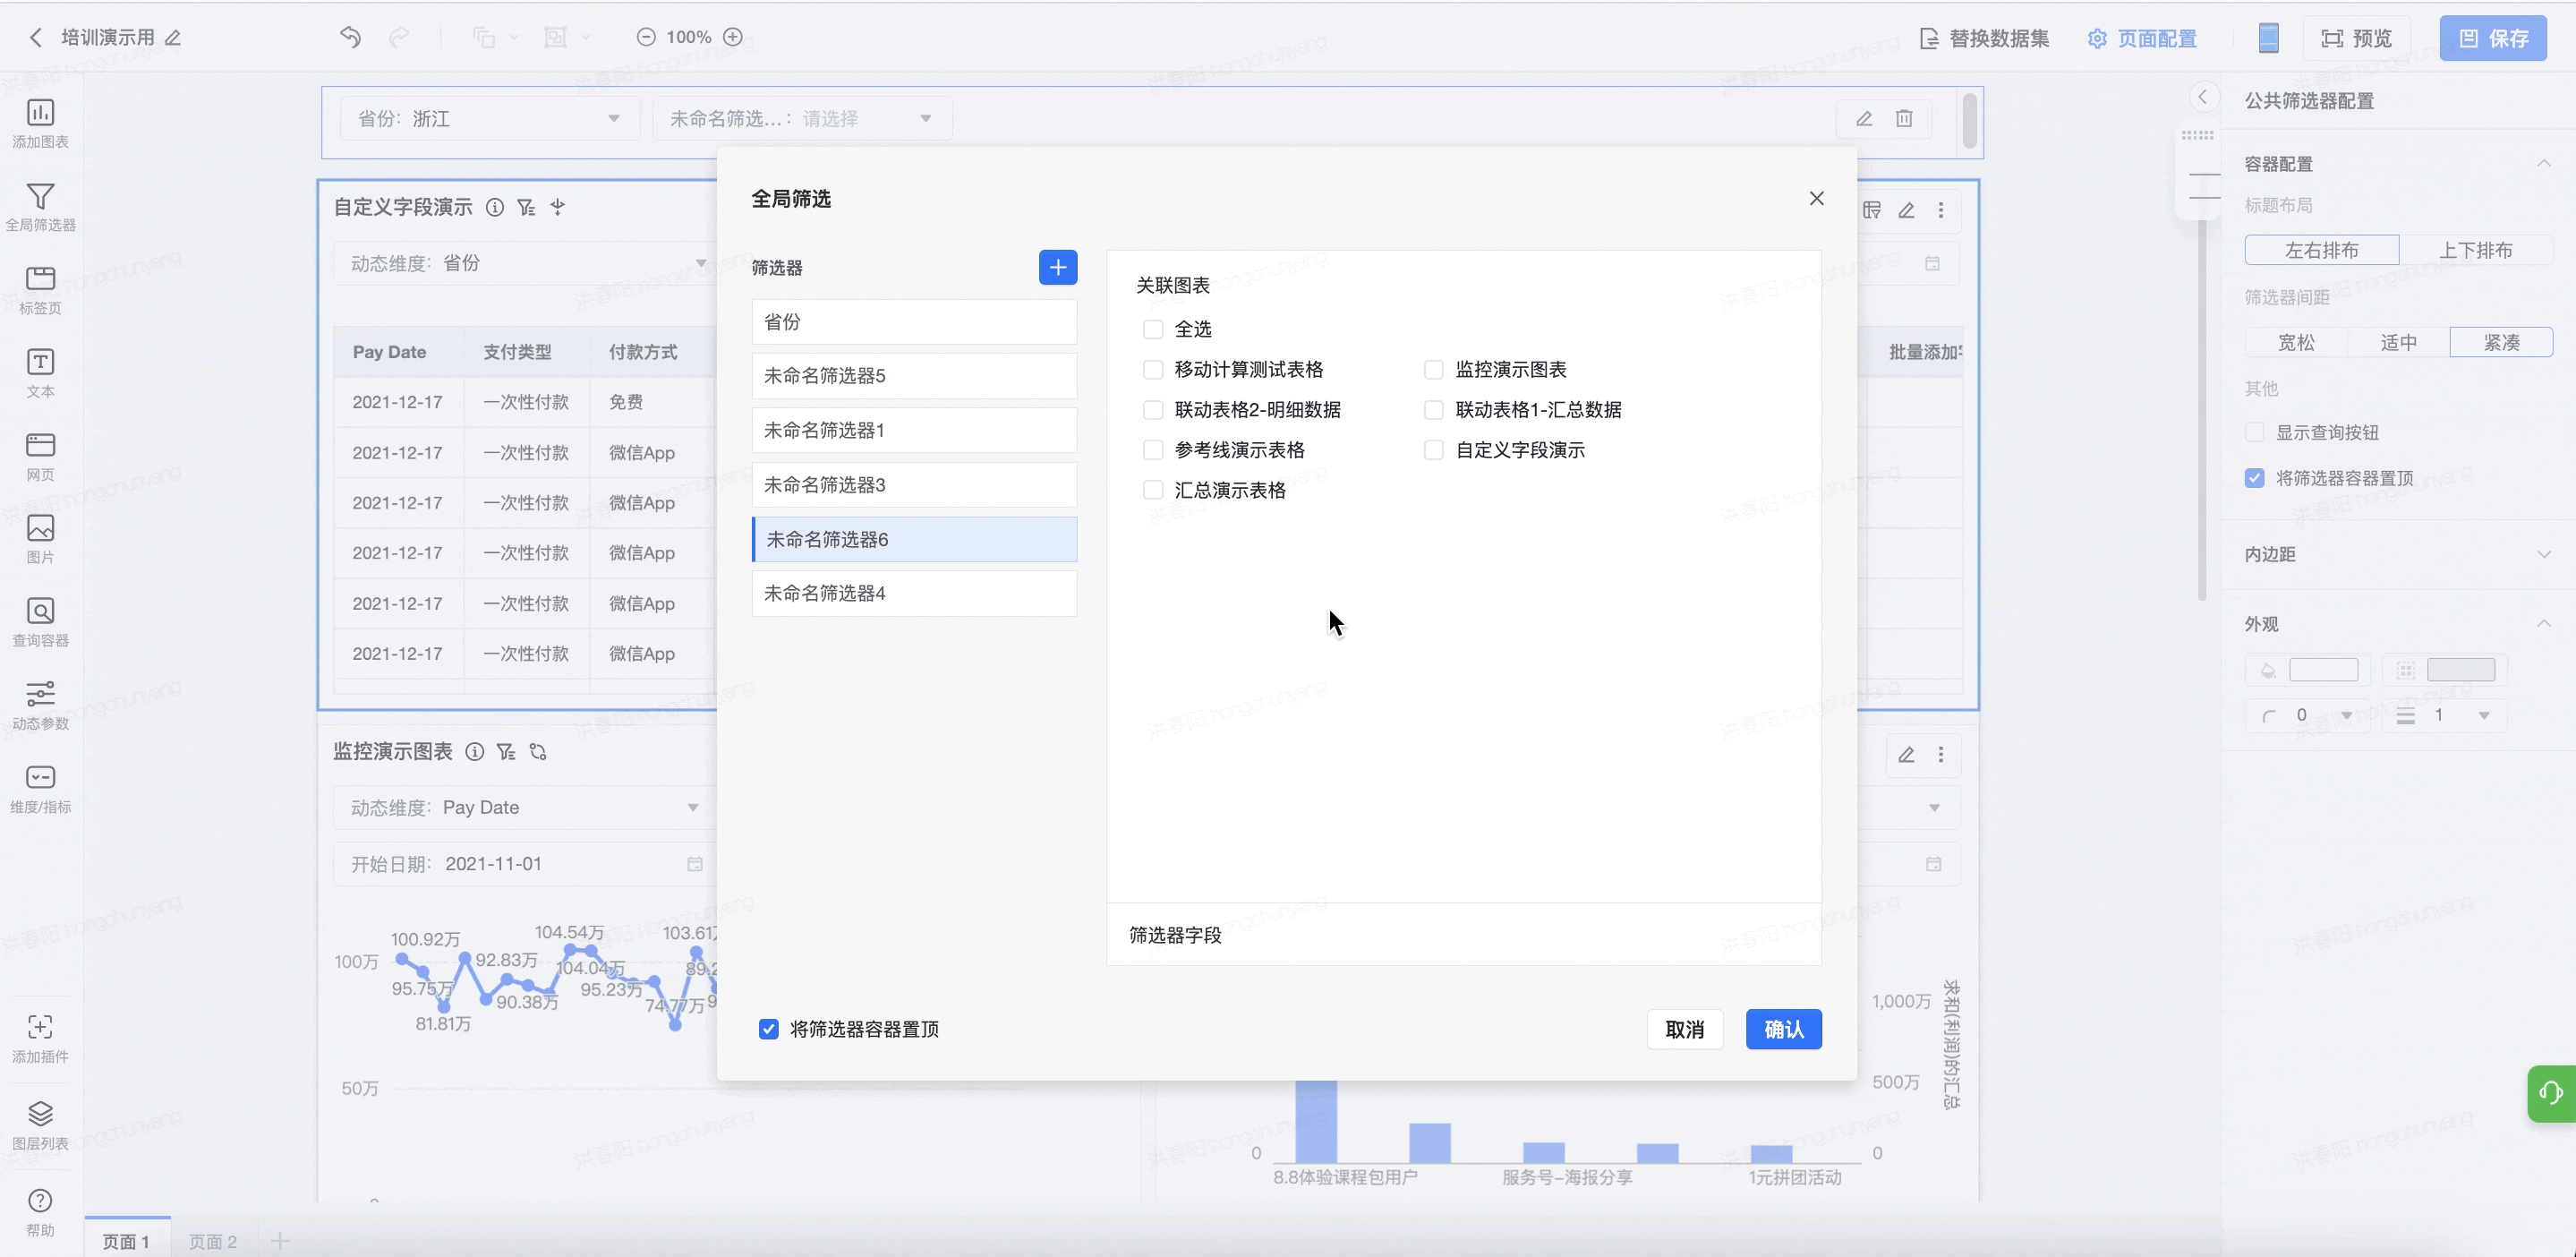Image resolution: width=2576 pixels, height=1257 pixels.
Task: Pick the border color swatch
Action: coord(2461,670)
